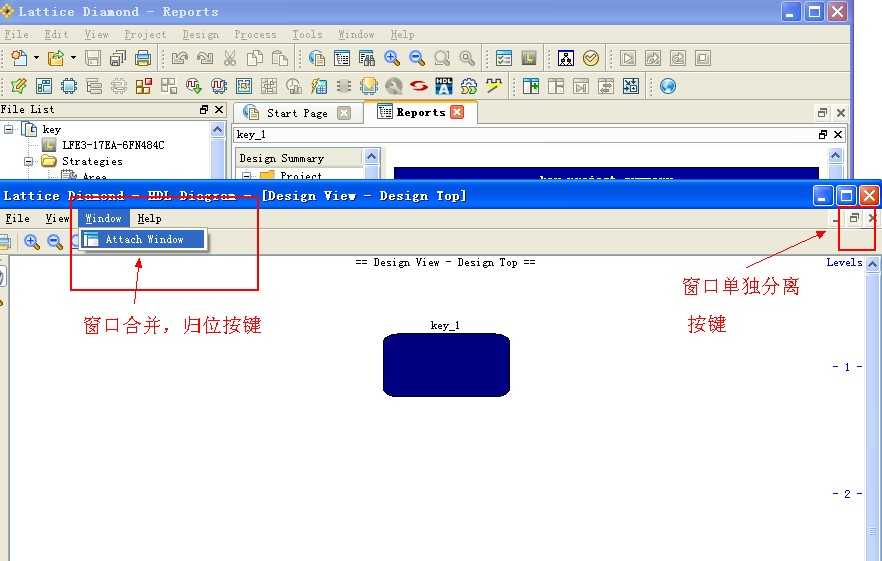882x561 pixels.
Task: Float the key_1 report pane
Action: 823,134
